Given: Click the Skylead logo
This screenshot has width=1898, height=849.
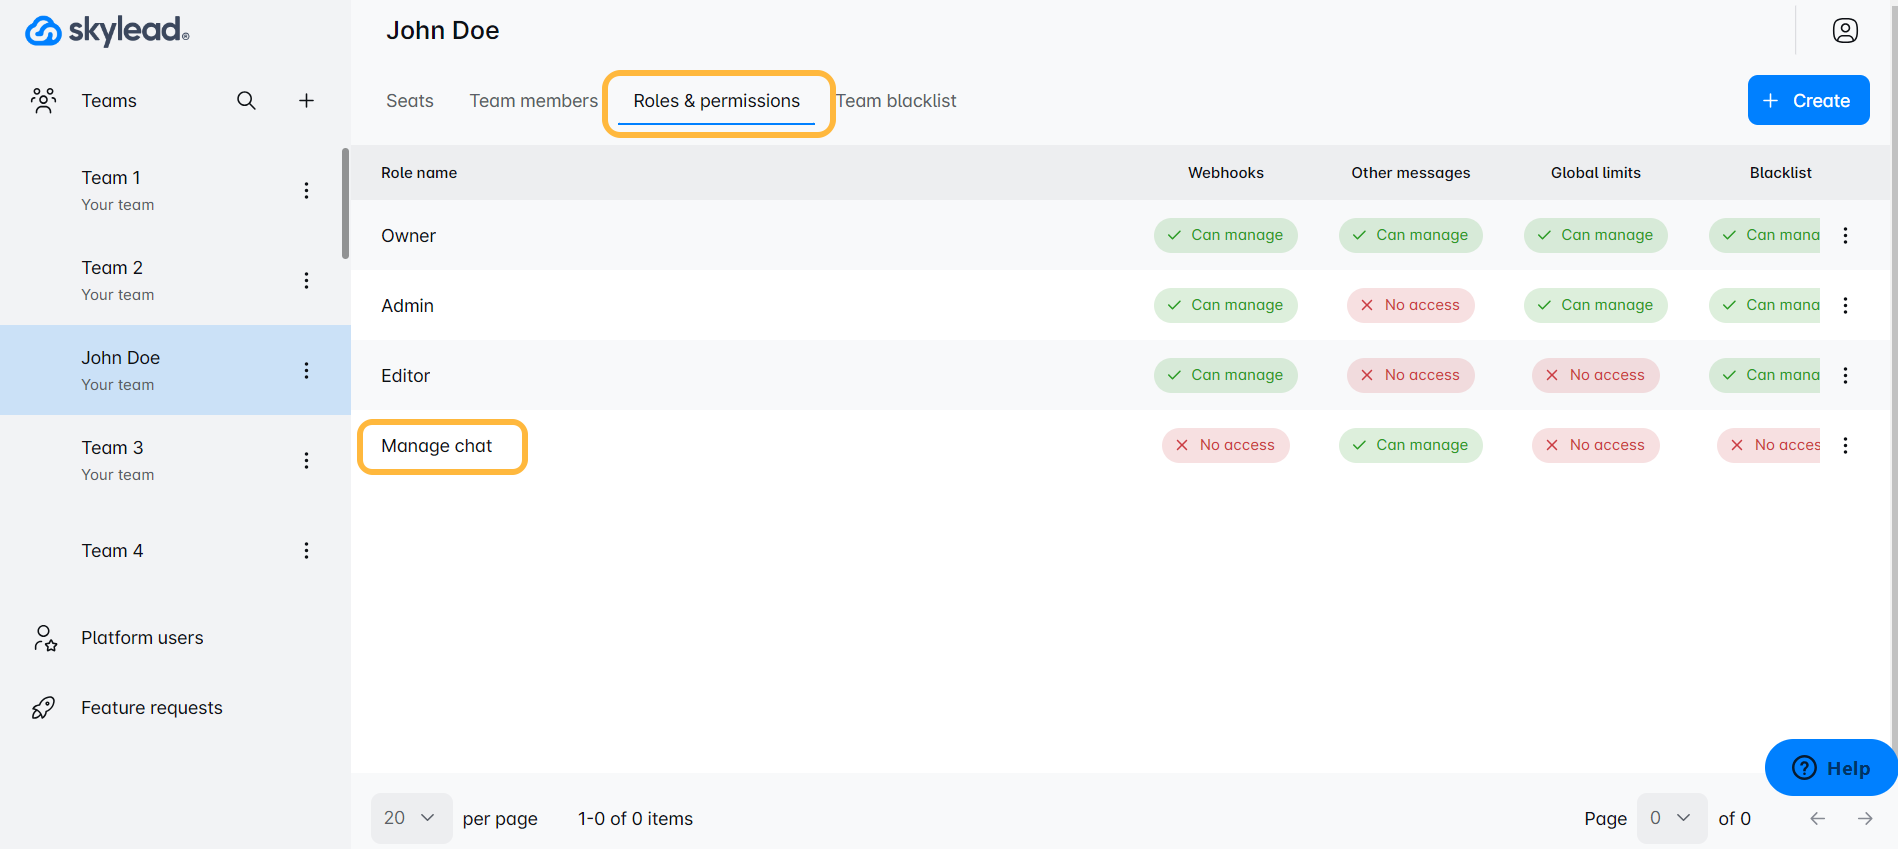Looking at the screenshot, I should pos(107,31).
